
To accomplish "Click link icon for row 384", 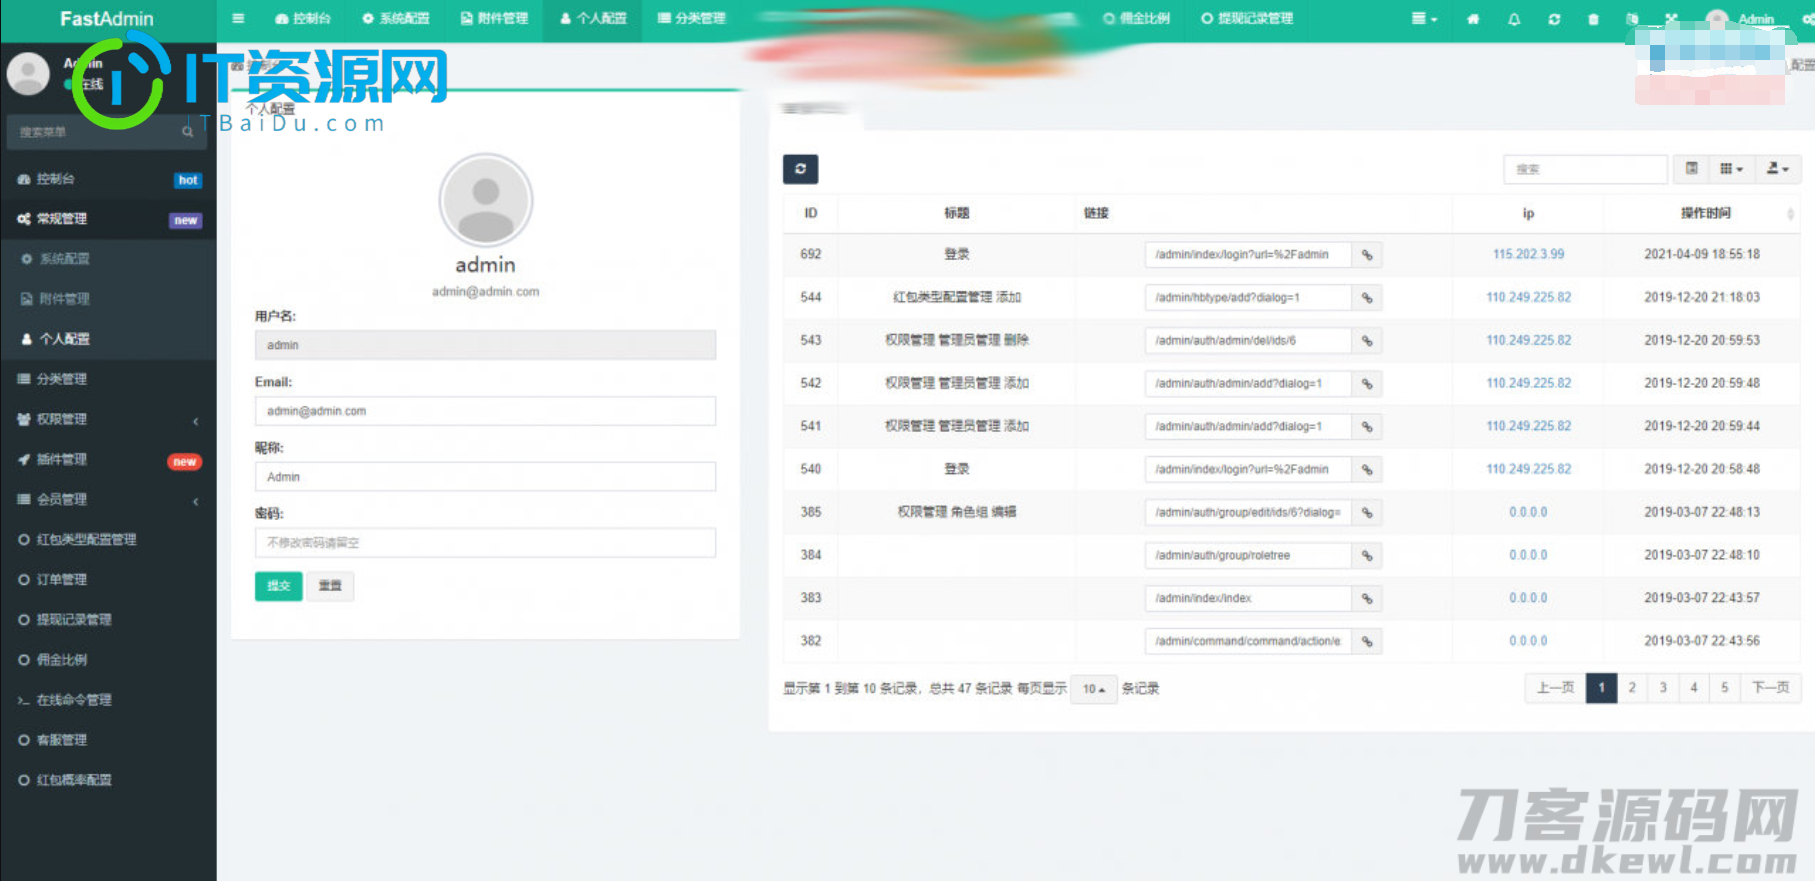I will (1367, 556).
